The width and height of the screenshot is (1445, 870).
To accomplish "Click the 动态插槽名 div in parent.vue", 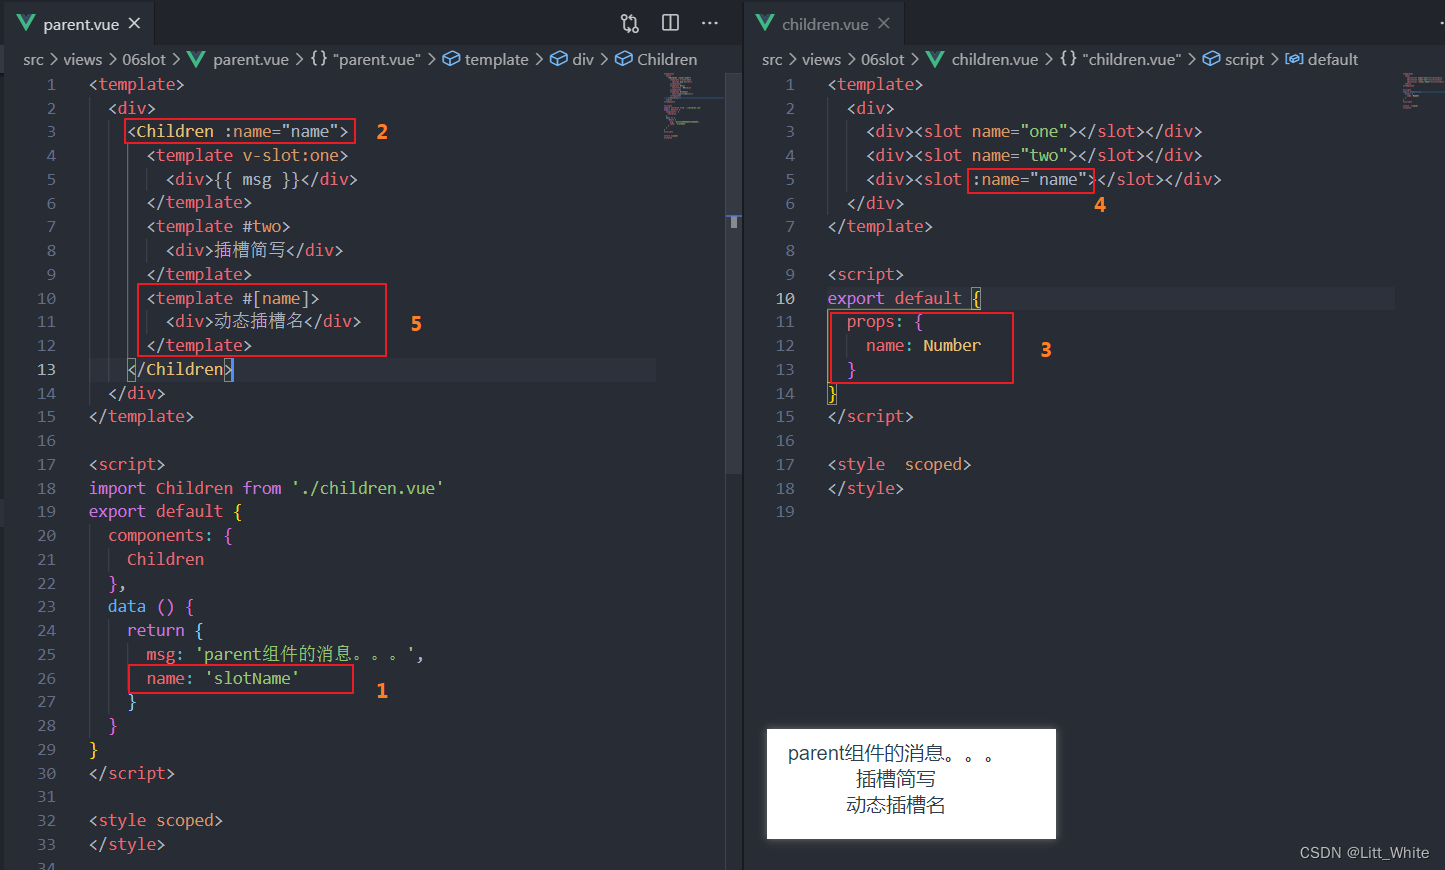I will (x=264, y=321).
